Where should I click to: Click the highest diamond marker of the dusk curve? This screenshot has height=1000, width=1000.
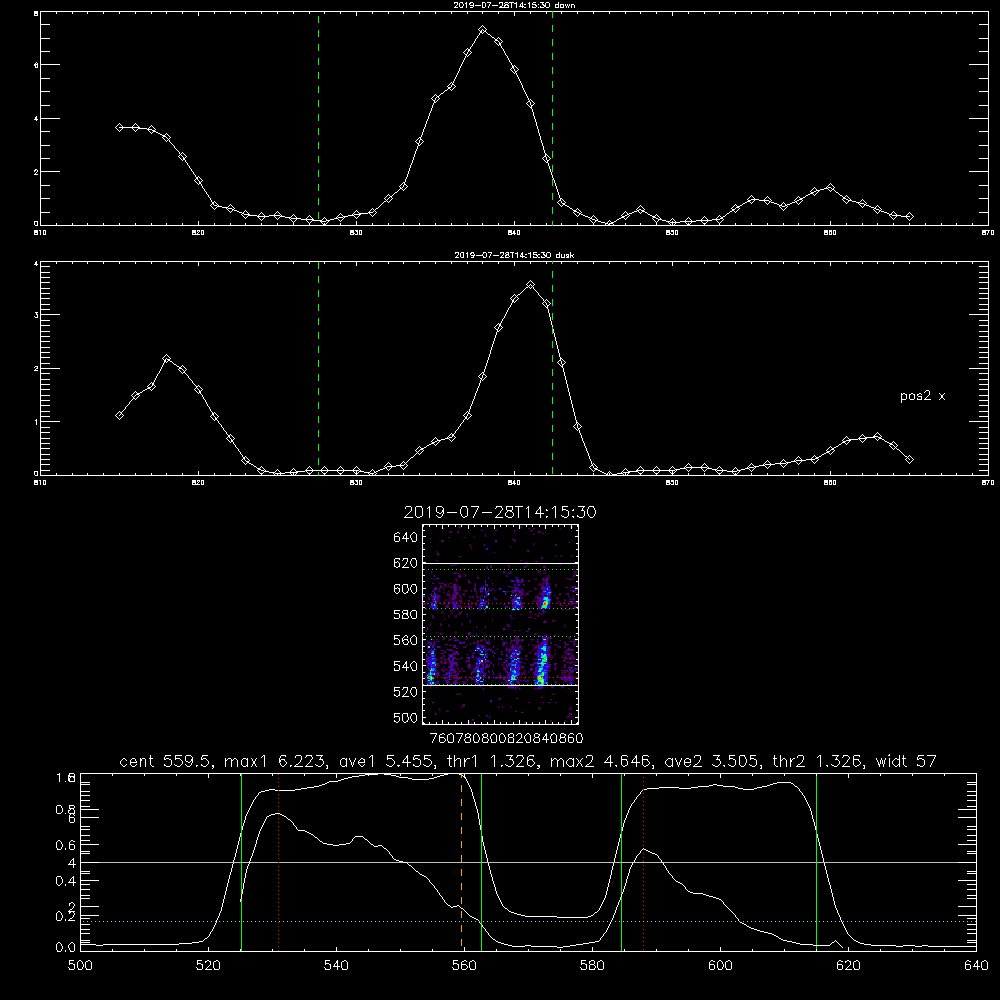[530, 285]
